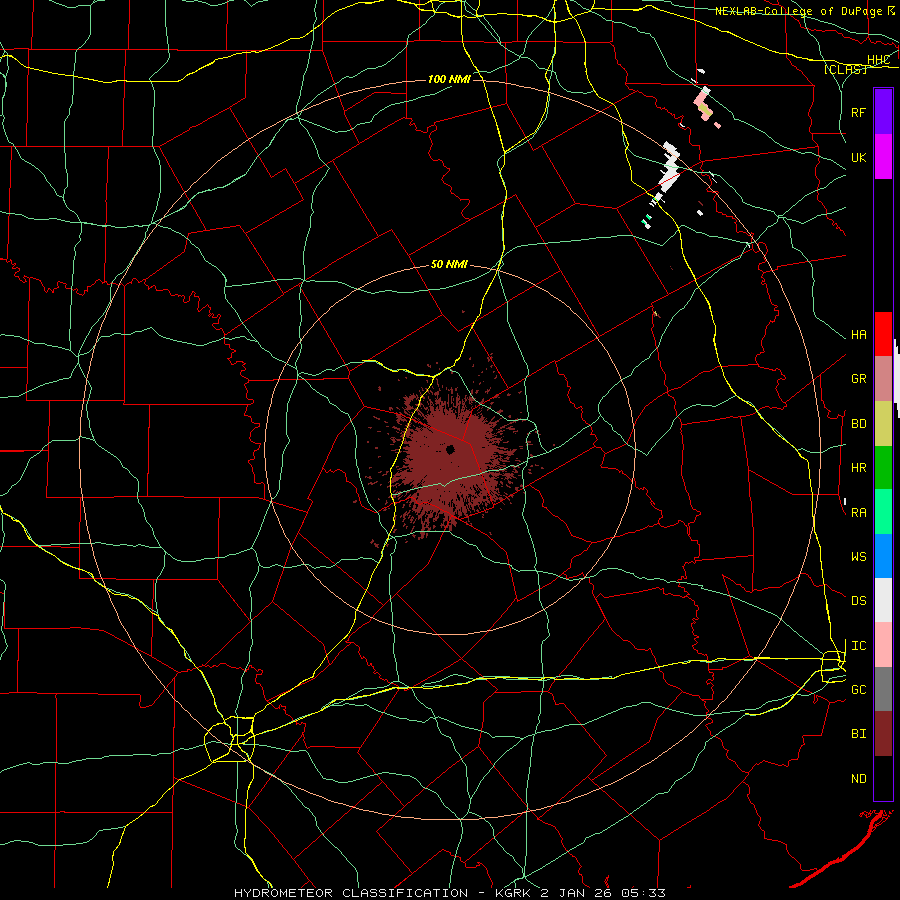Click the WS legend label

tap(859, 557)
